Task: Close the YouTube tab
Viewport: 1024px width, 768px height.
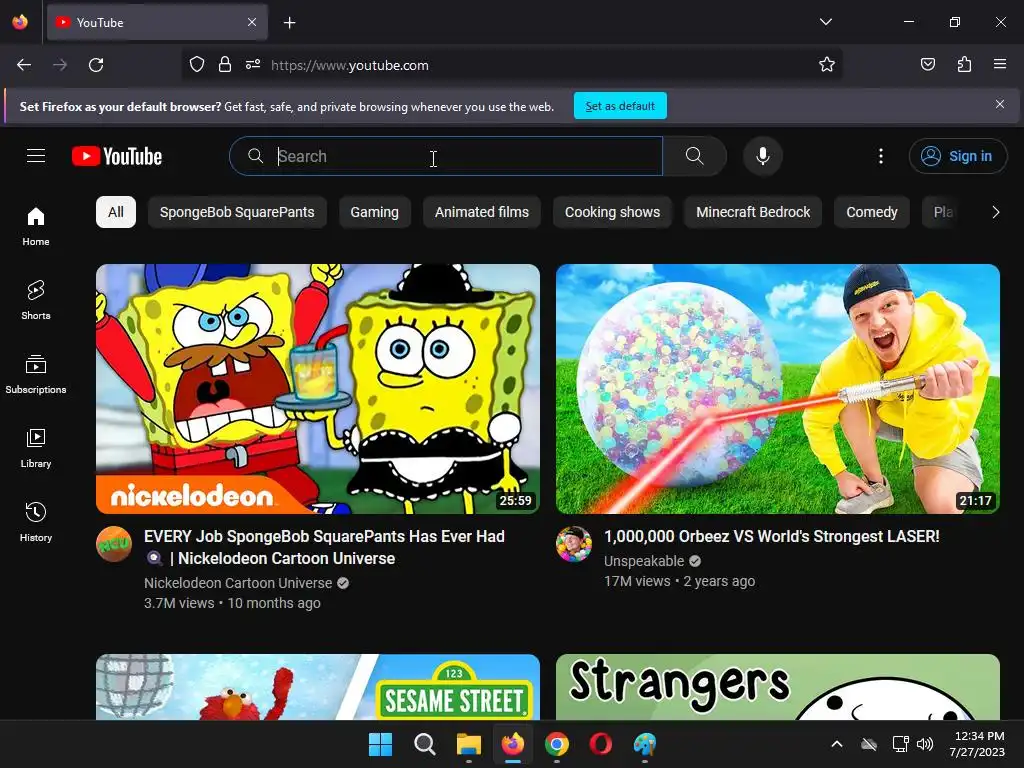Action: [252, 22]
